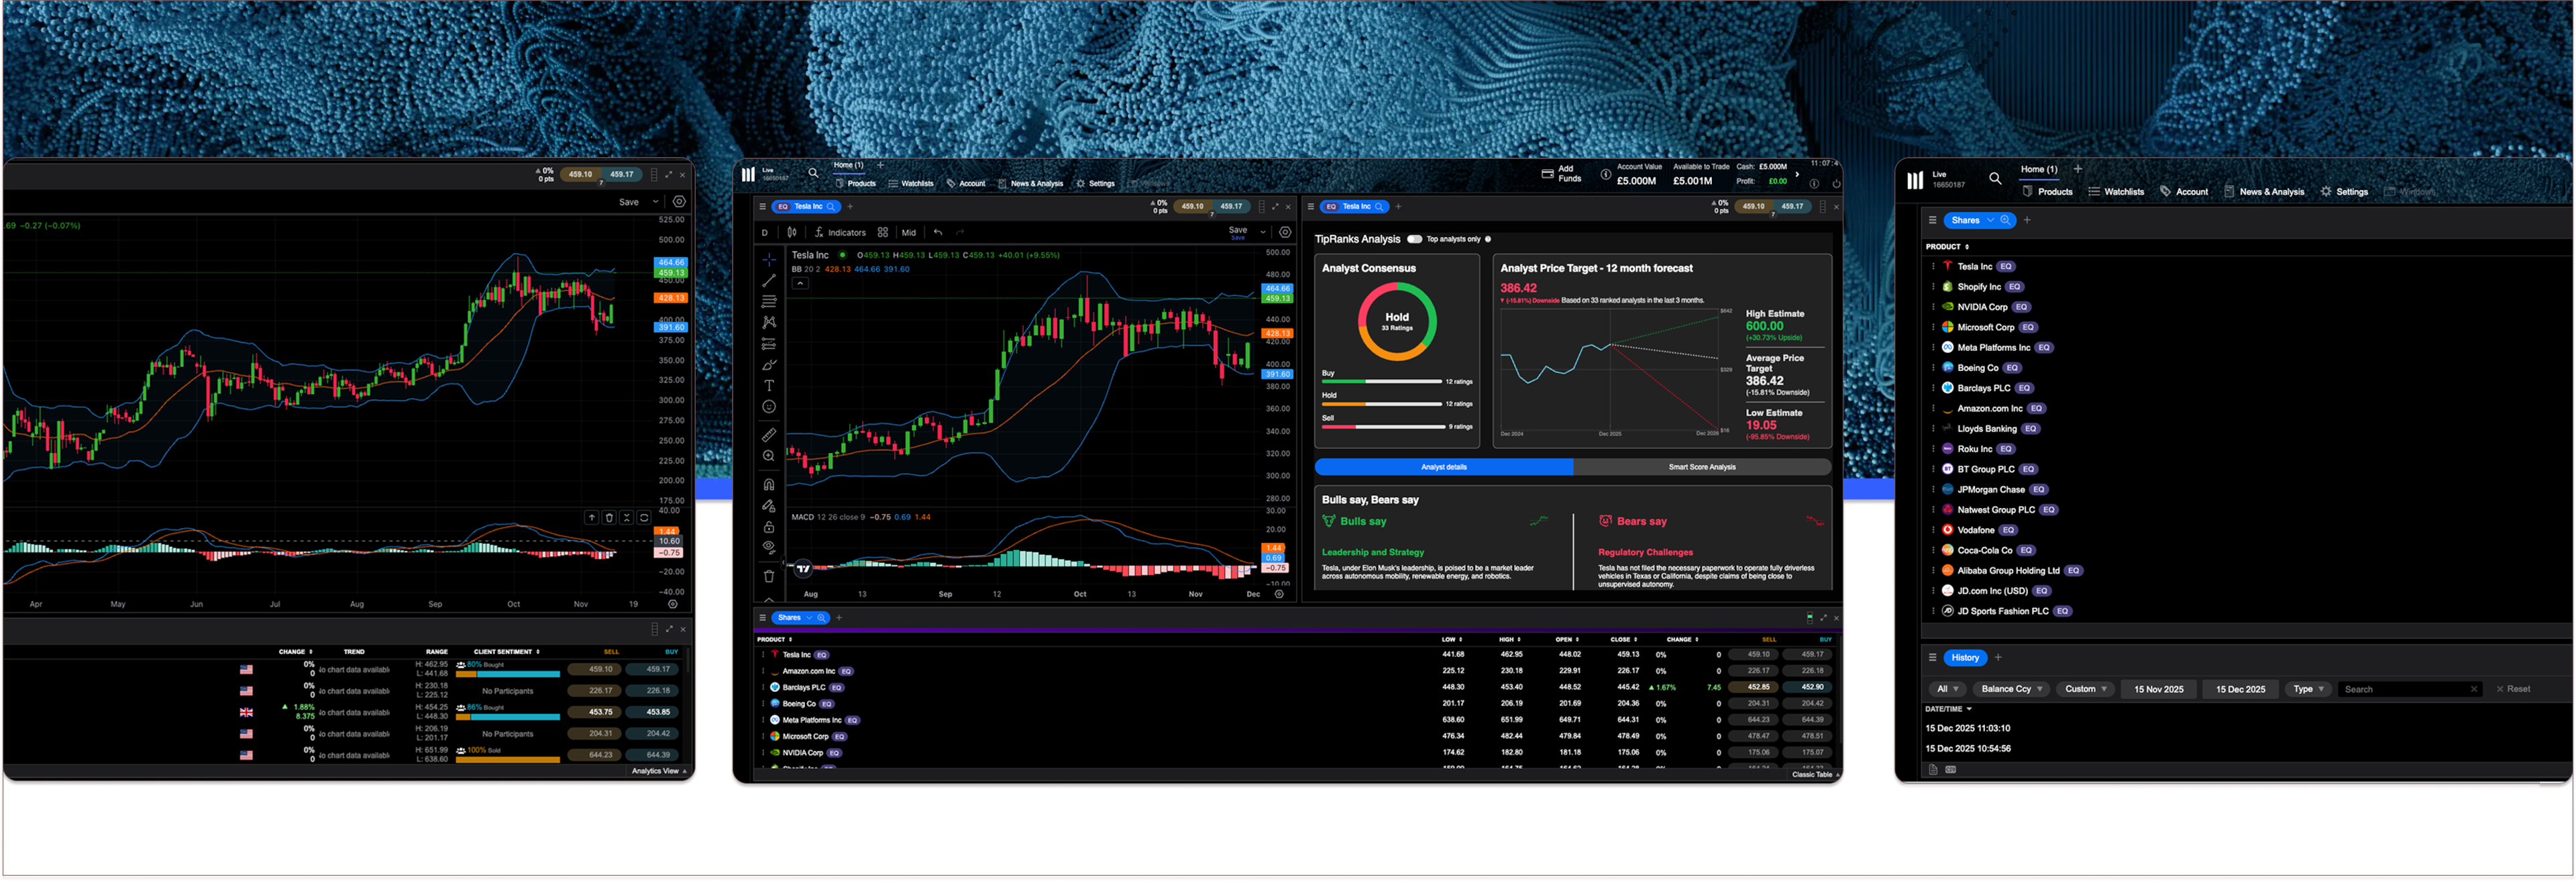
Task: Toggle lock all drawings padlock icon
Action: coord(769,527)
